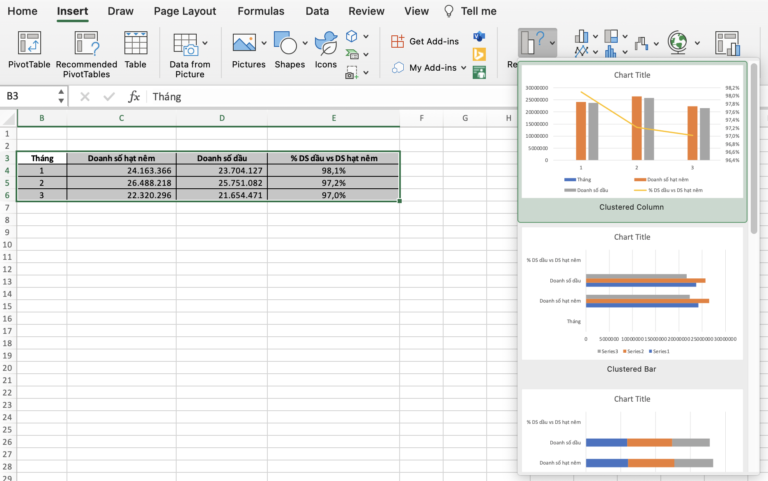
Task: Click the Recommended Charts icon
Action: pos(534,42)
